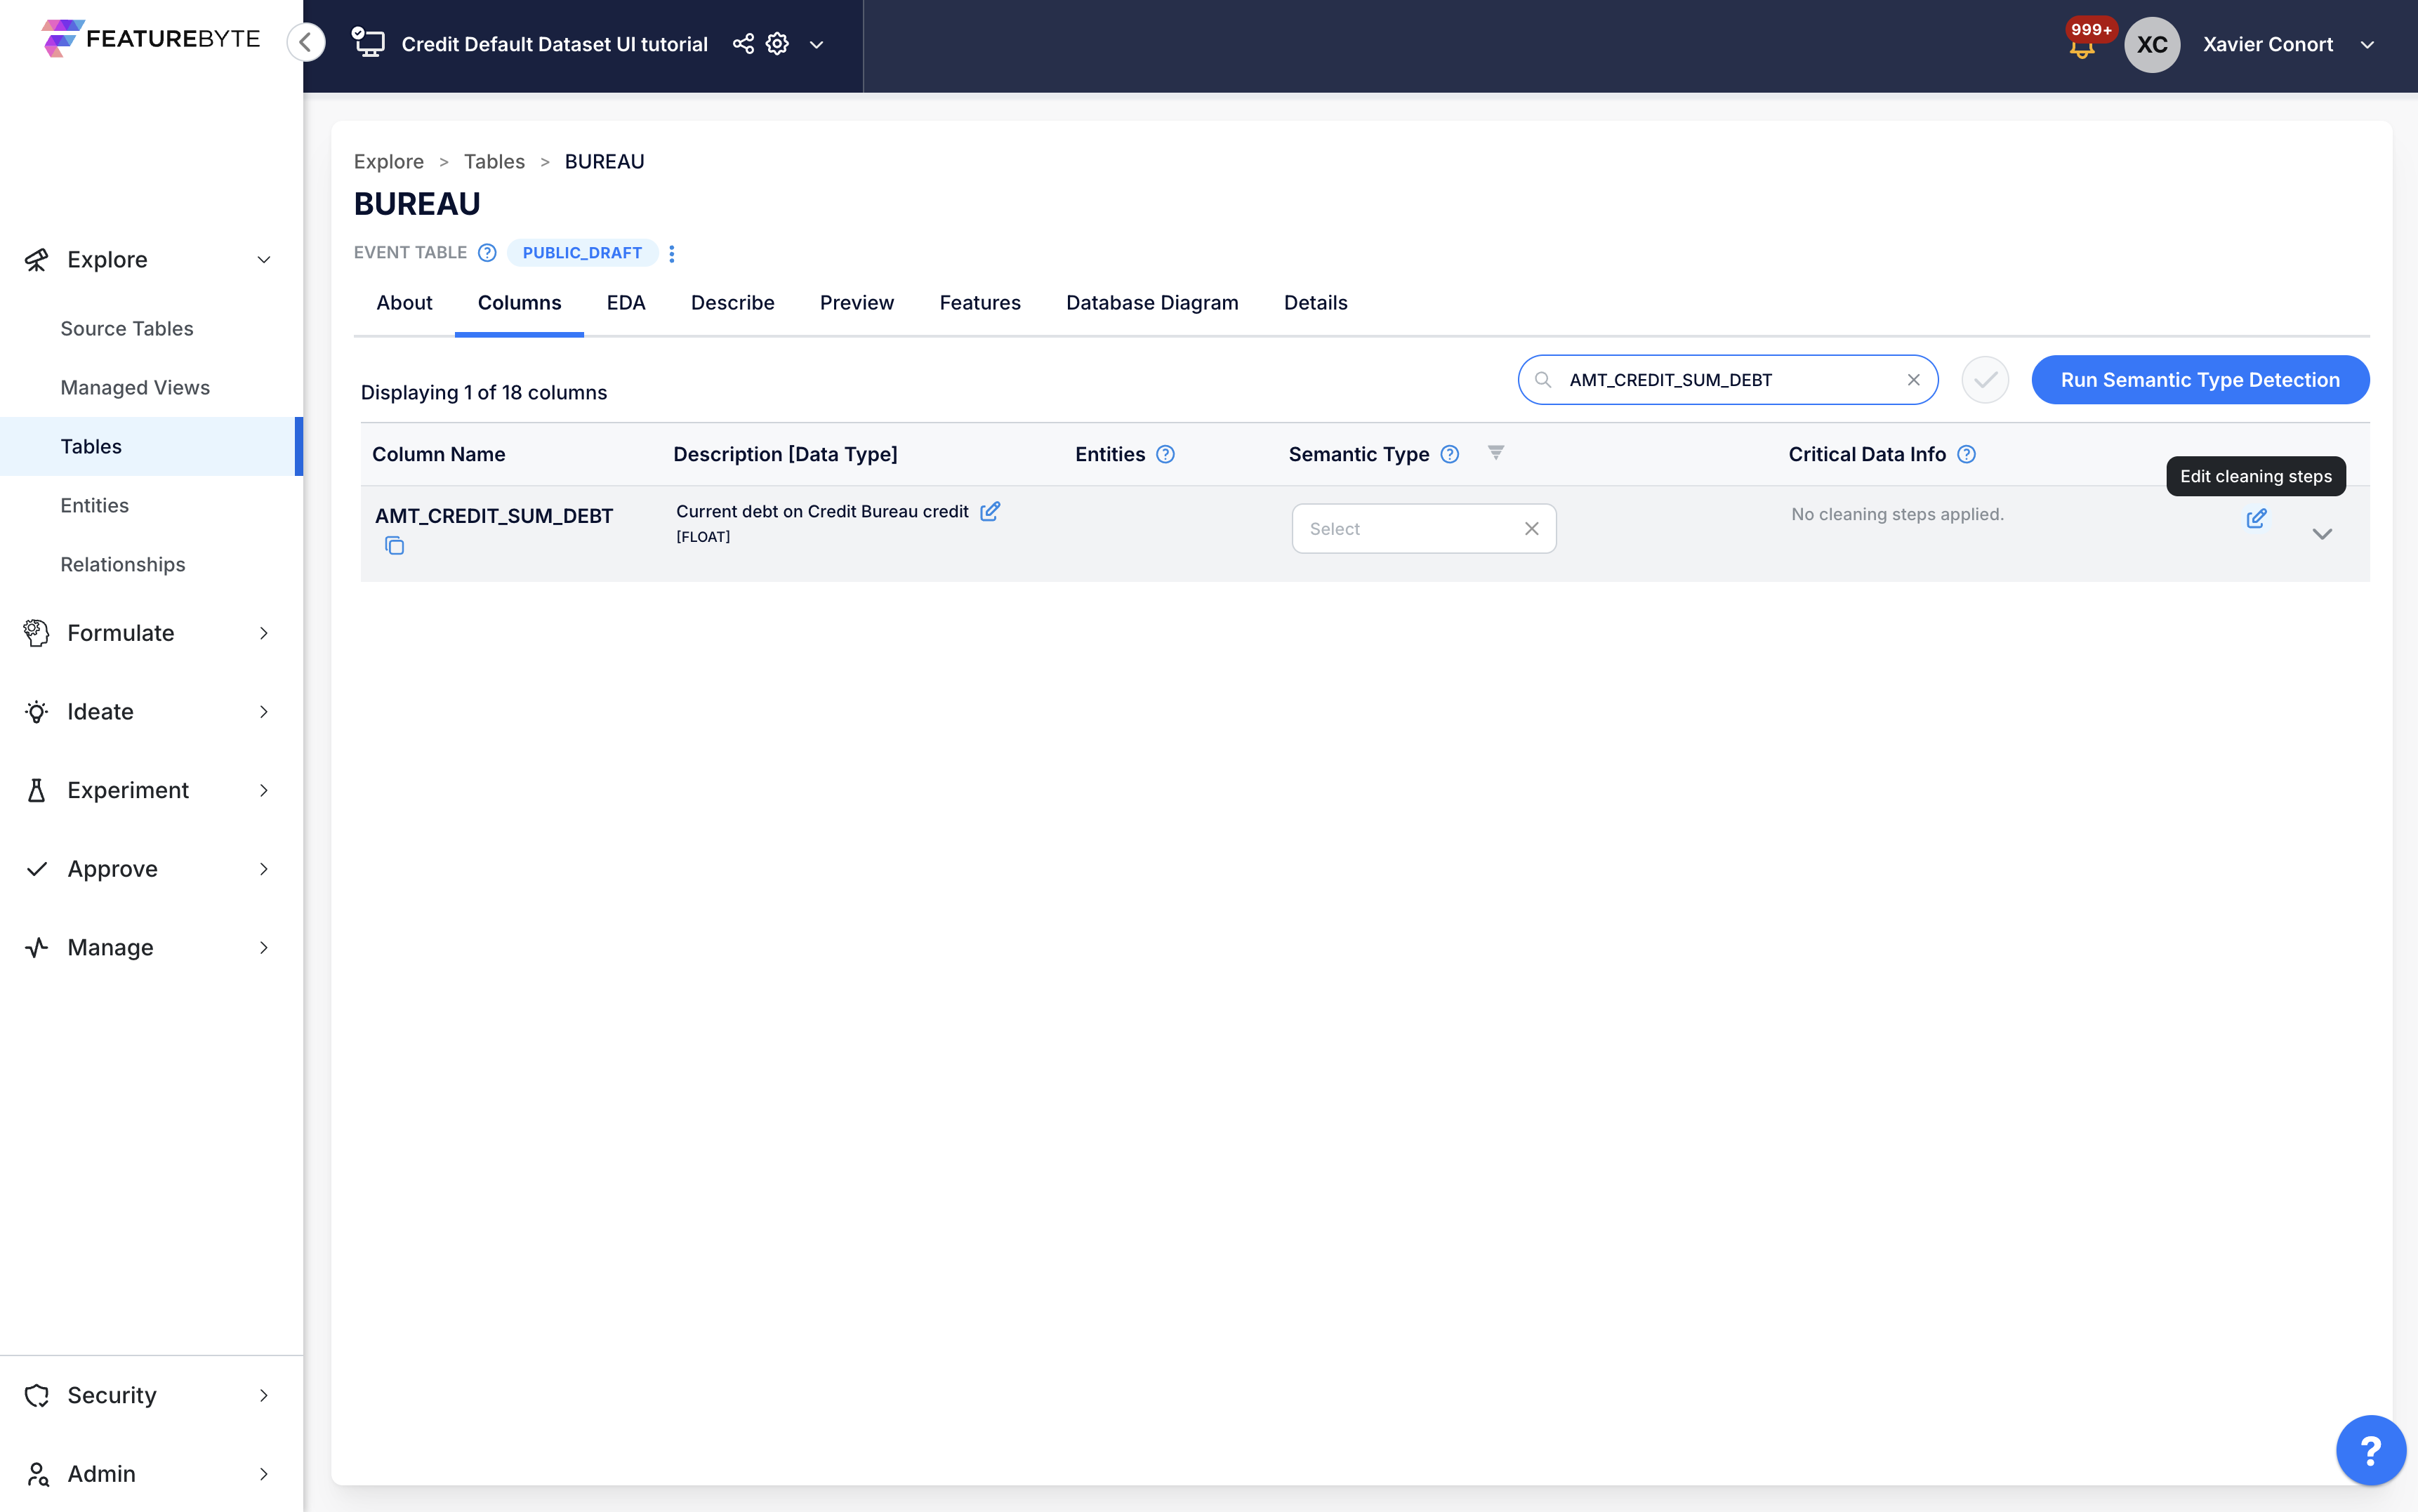The height and width of the screenshot is (1512, 2418).
Task: Go to Tables breadcrumb link
Action: (494, 162)
